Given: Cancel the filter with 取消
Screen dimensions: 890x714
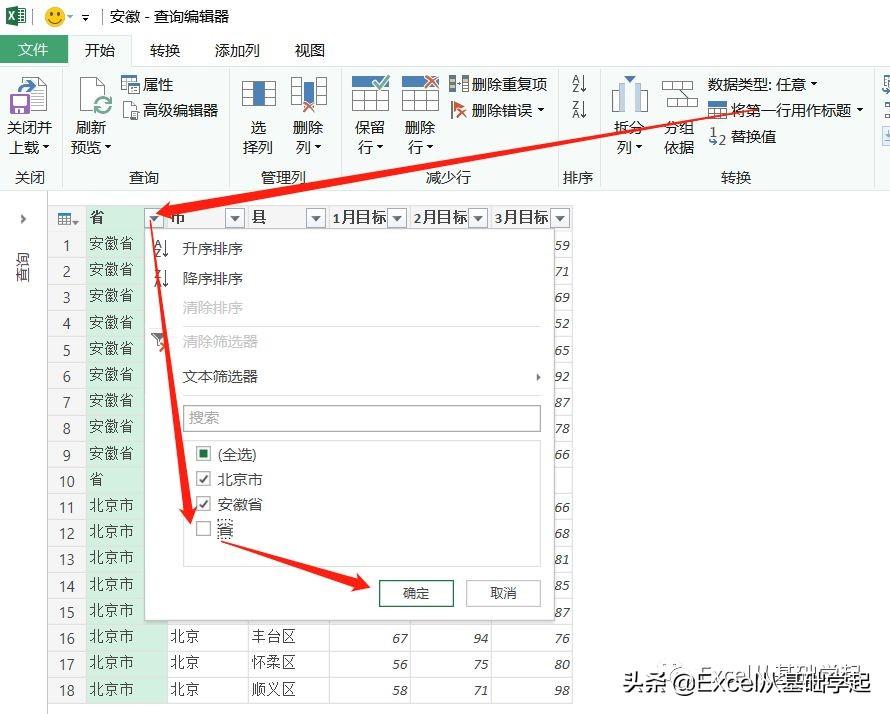Looking at the screenshot, I should click(x=503, y=593).
